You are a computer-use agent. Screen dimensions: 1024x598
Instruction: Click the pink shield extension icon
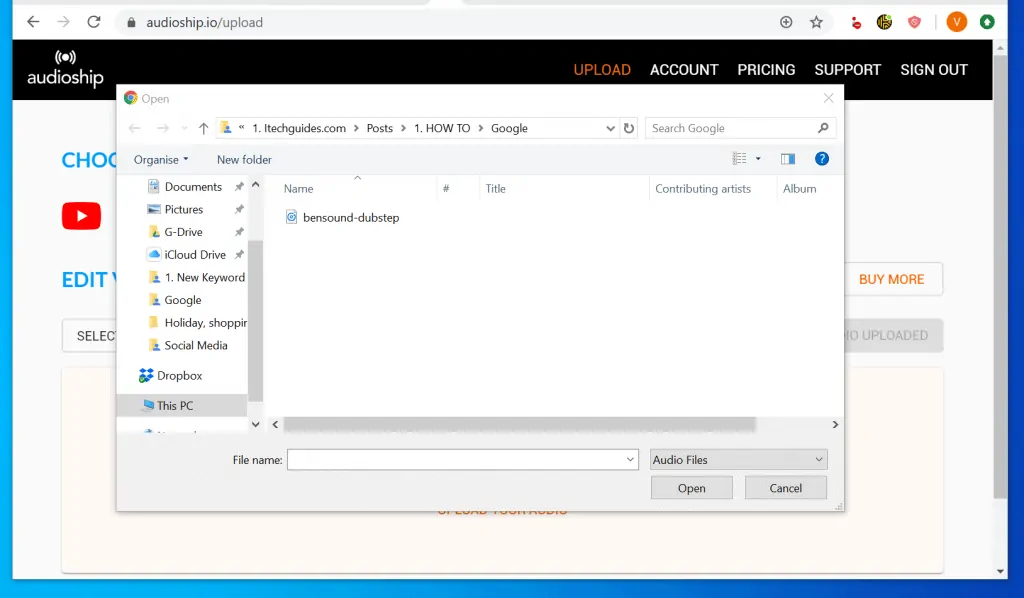point(914,22)
